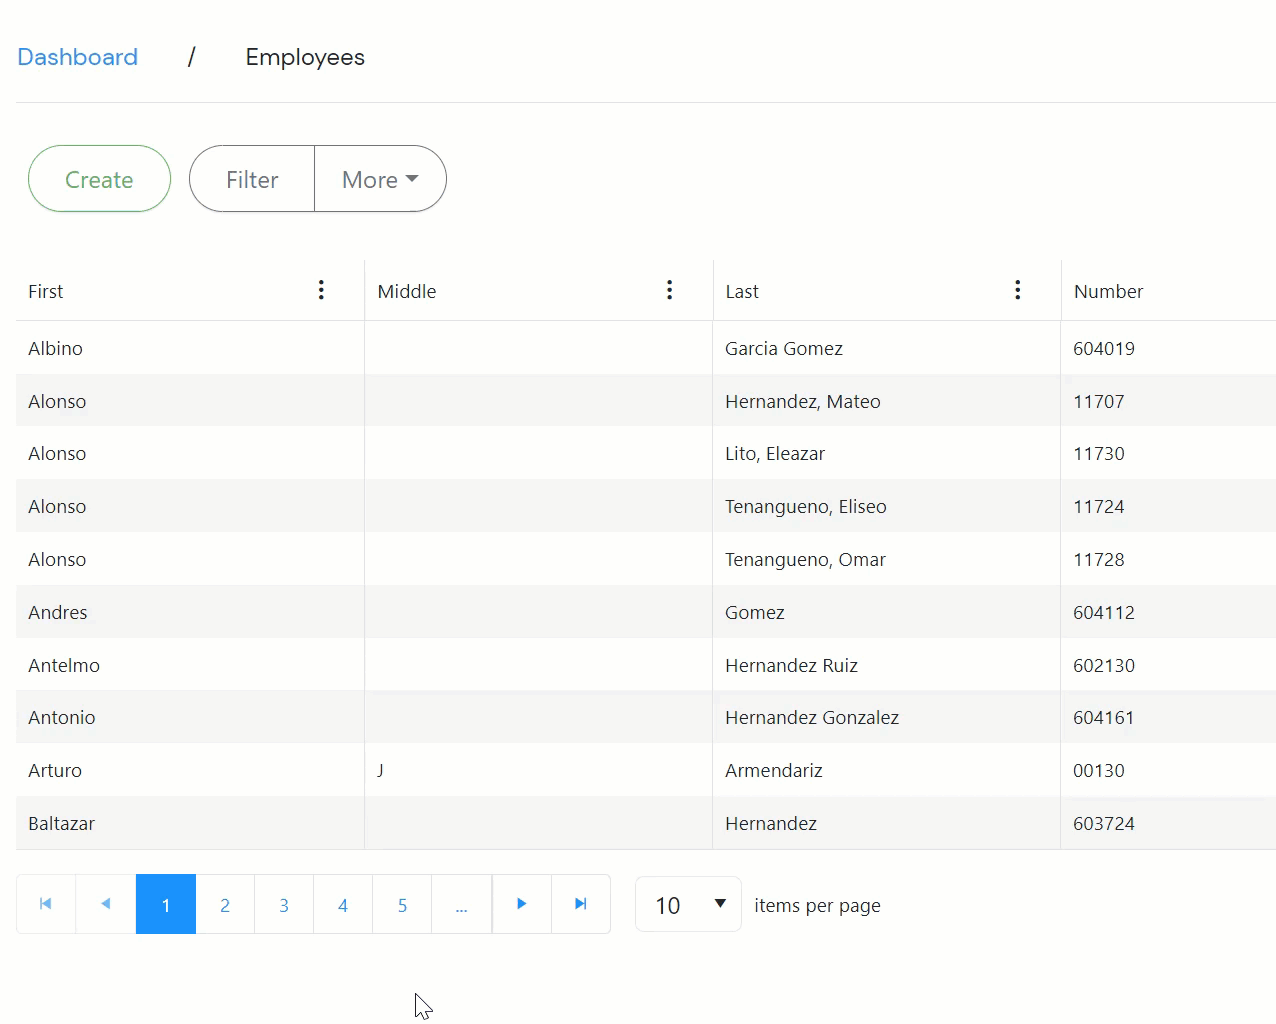Select page 5 in the pager

click(x=402, y=905)
